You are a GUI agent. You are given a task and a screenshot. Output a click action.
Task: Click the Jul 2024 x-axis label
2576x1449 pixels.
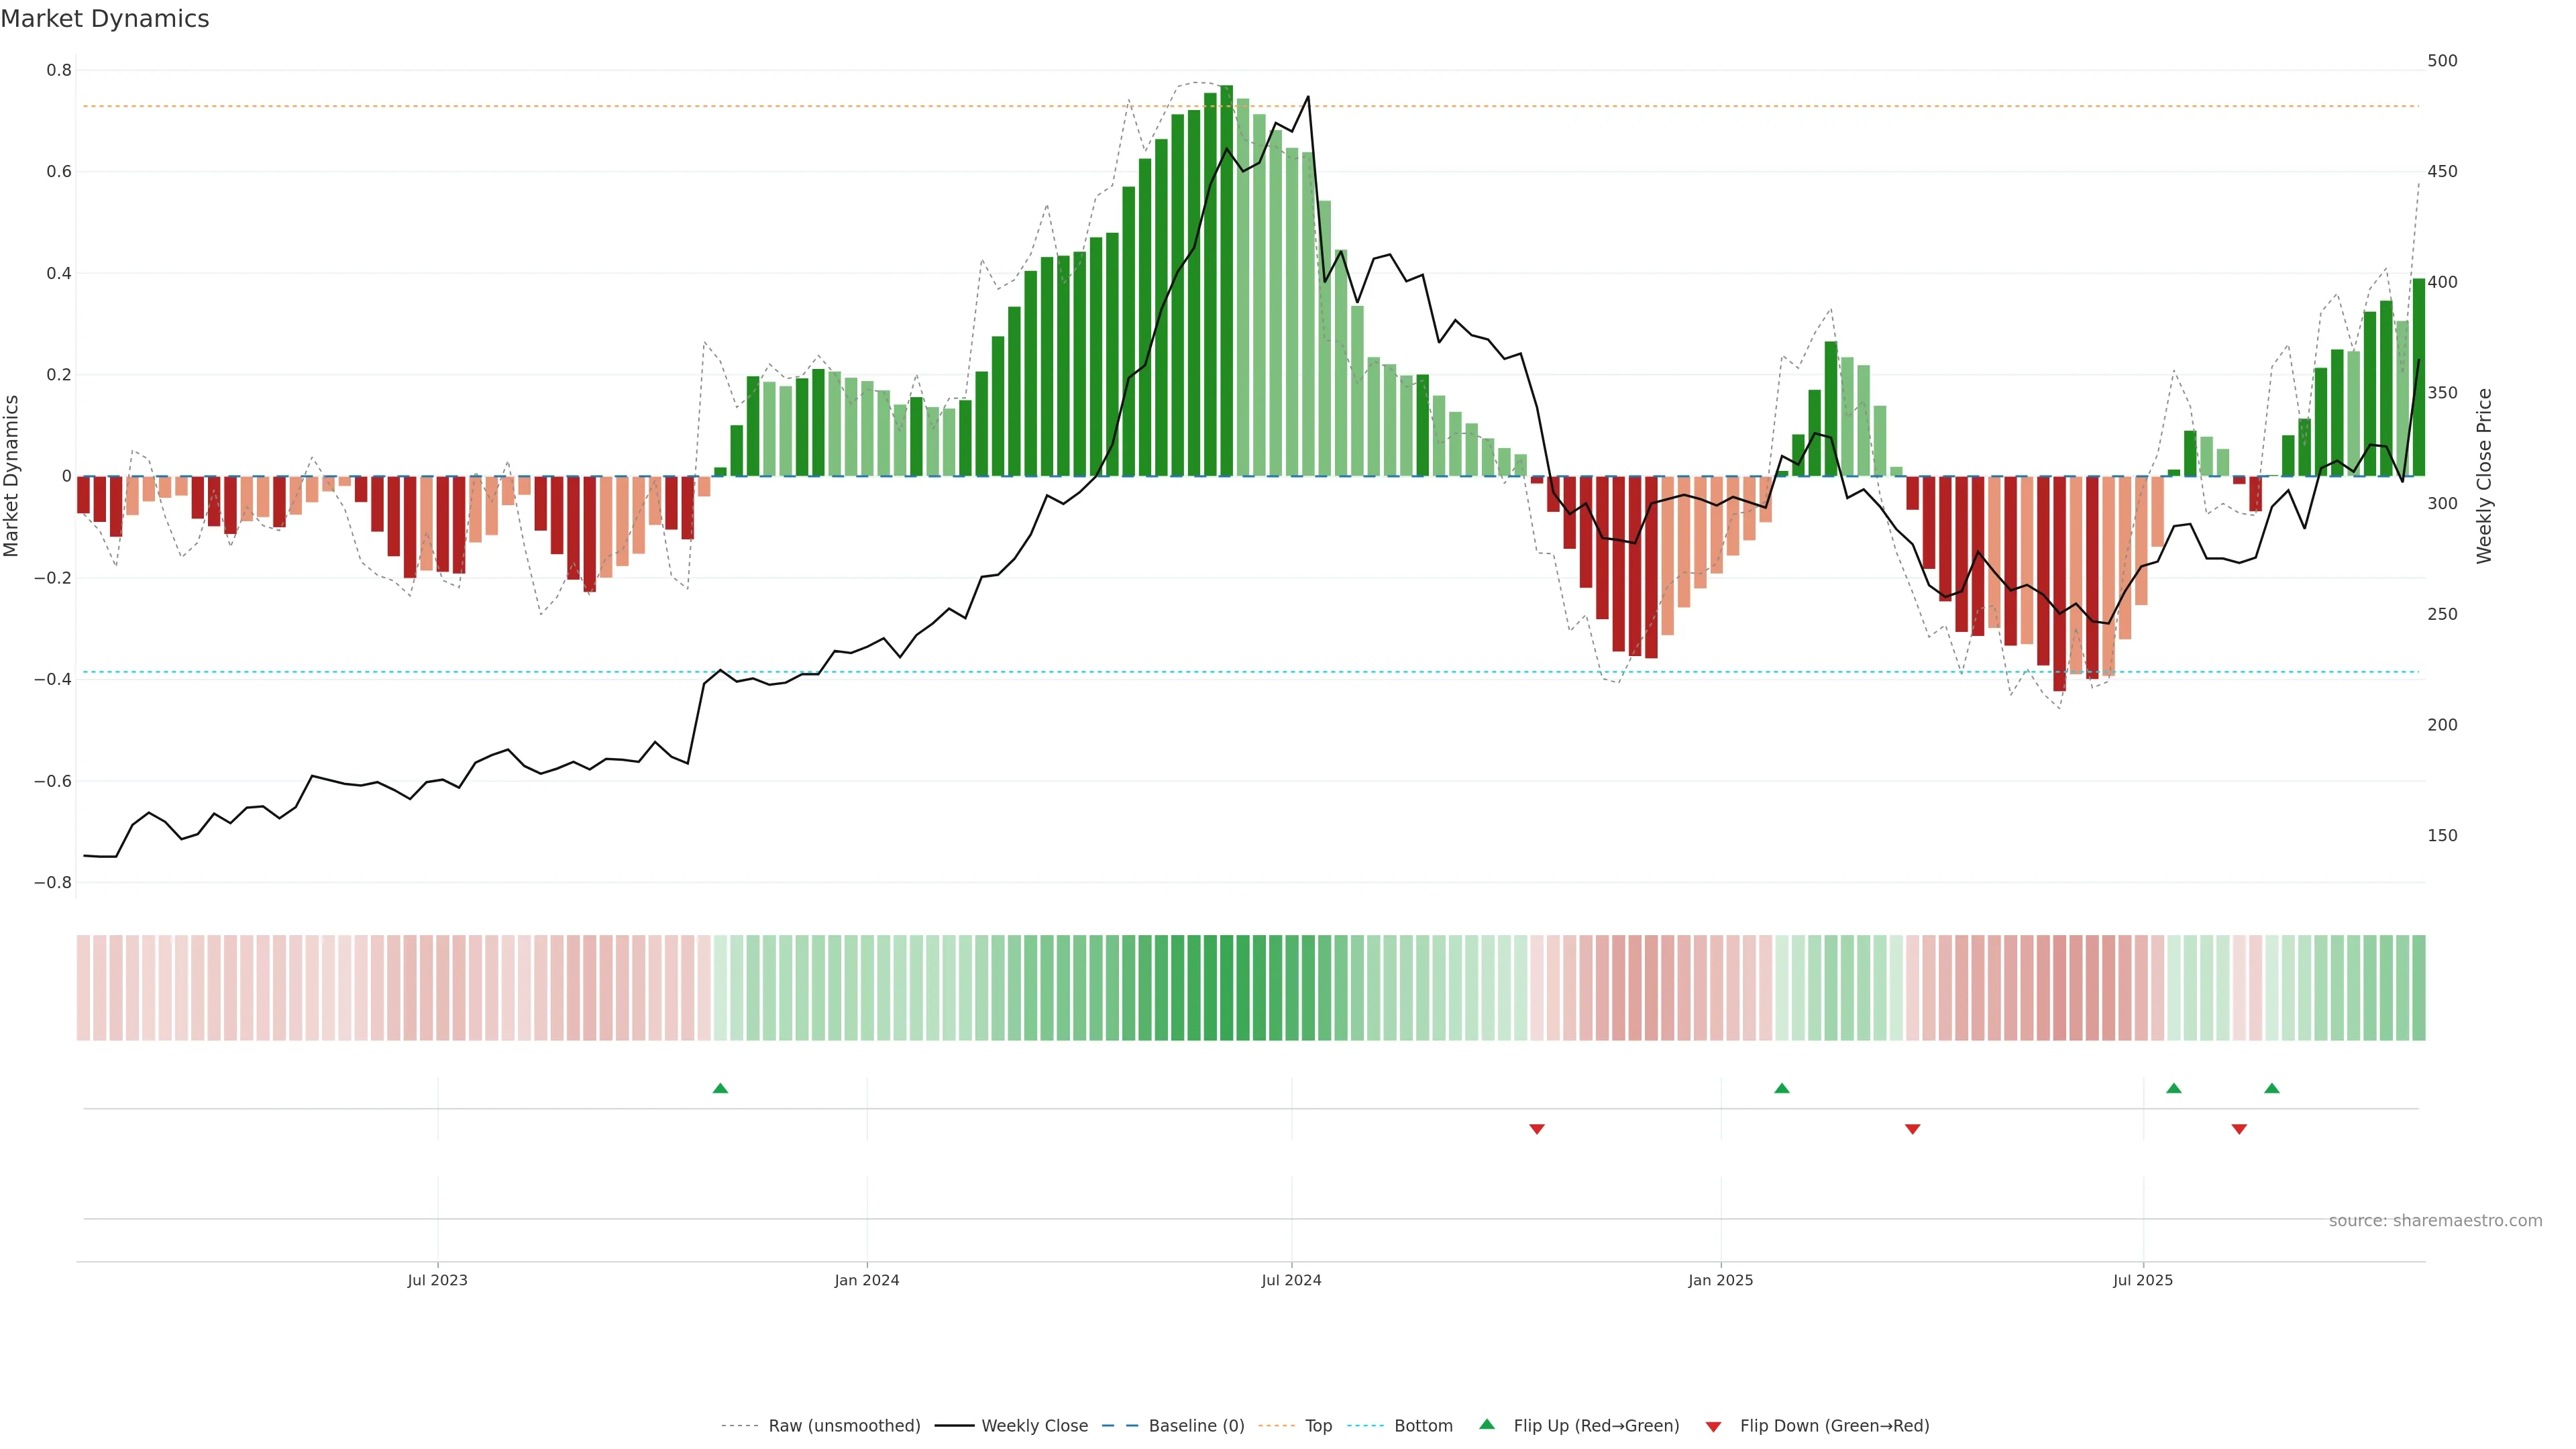[1291, 1280]
